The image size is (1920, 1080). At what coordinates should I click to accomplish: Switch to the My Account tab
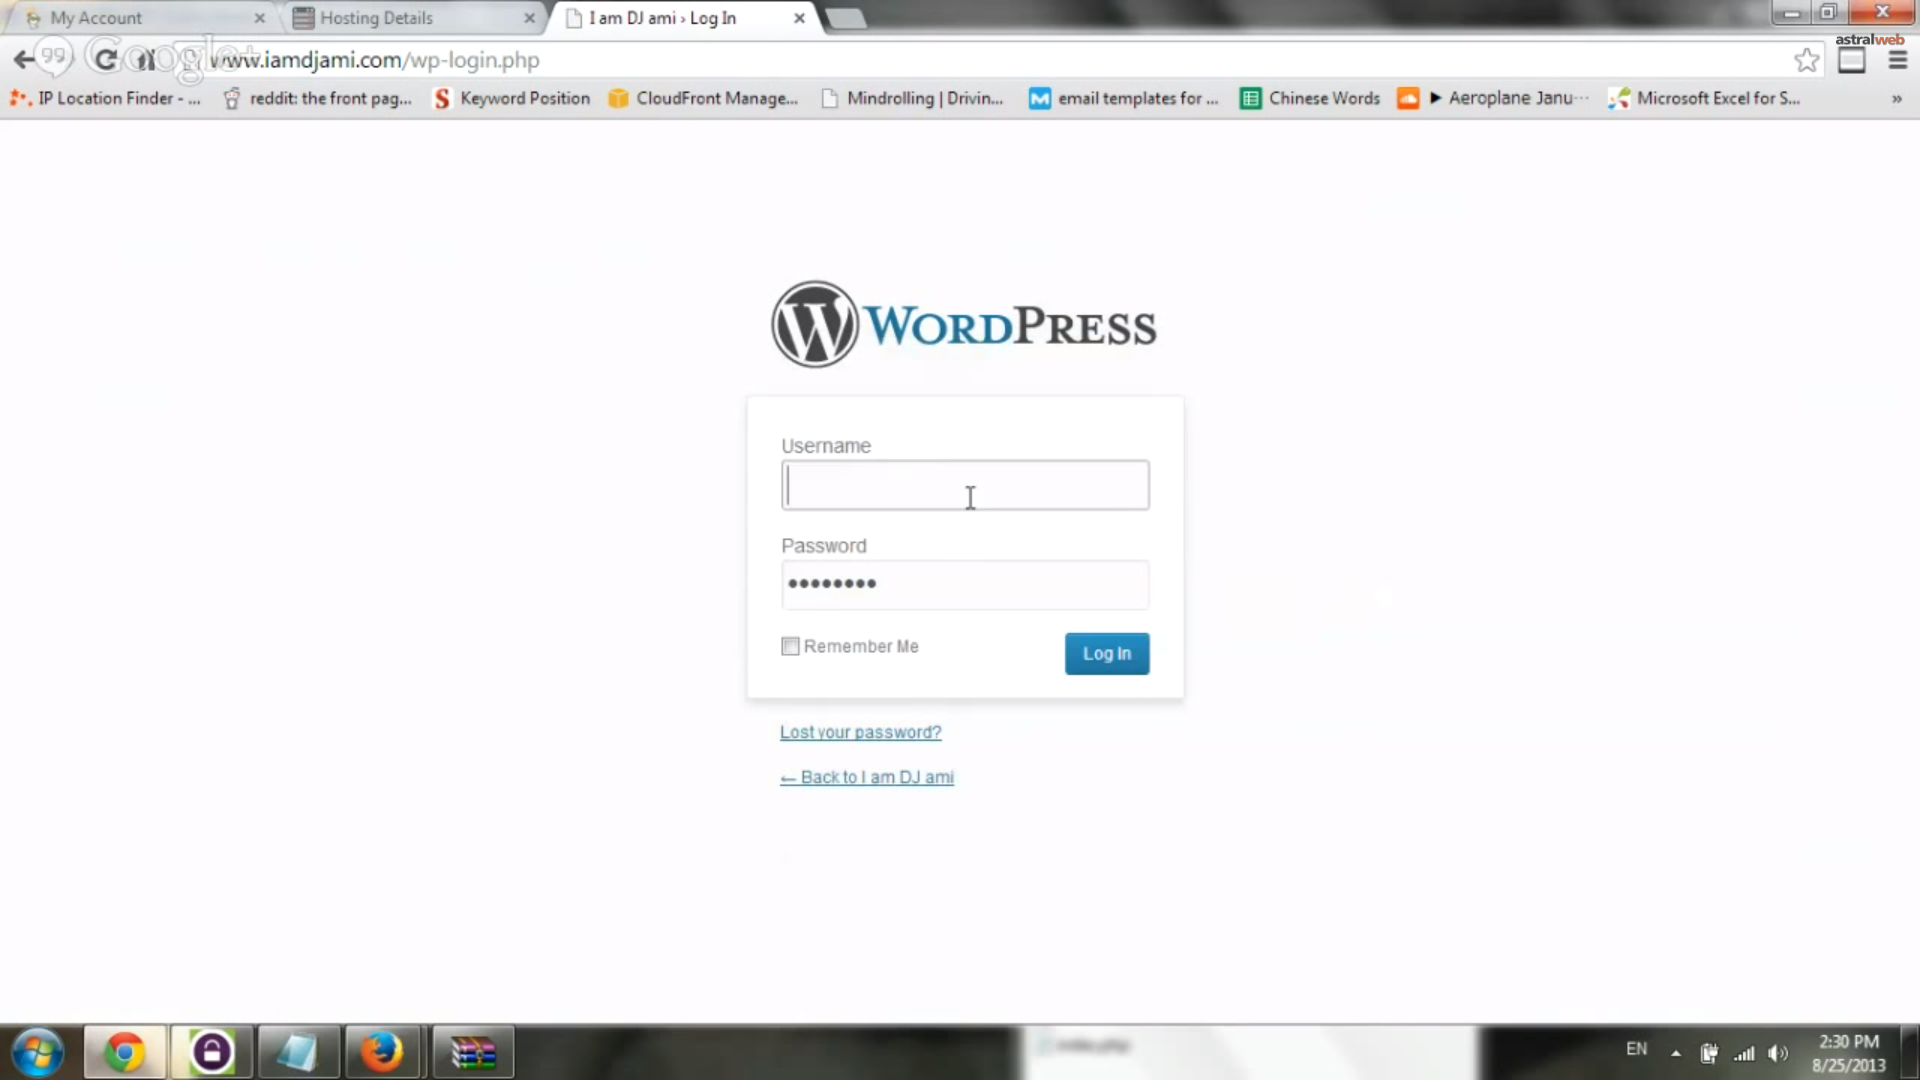pyautogui.click(x=140, y=18)
